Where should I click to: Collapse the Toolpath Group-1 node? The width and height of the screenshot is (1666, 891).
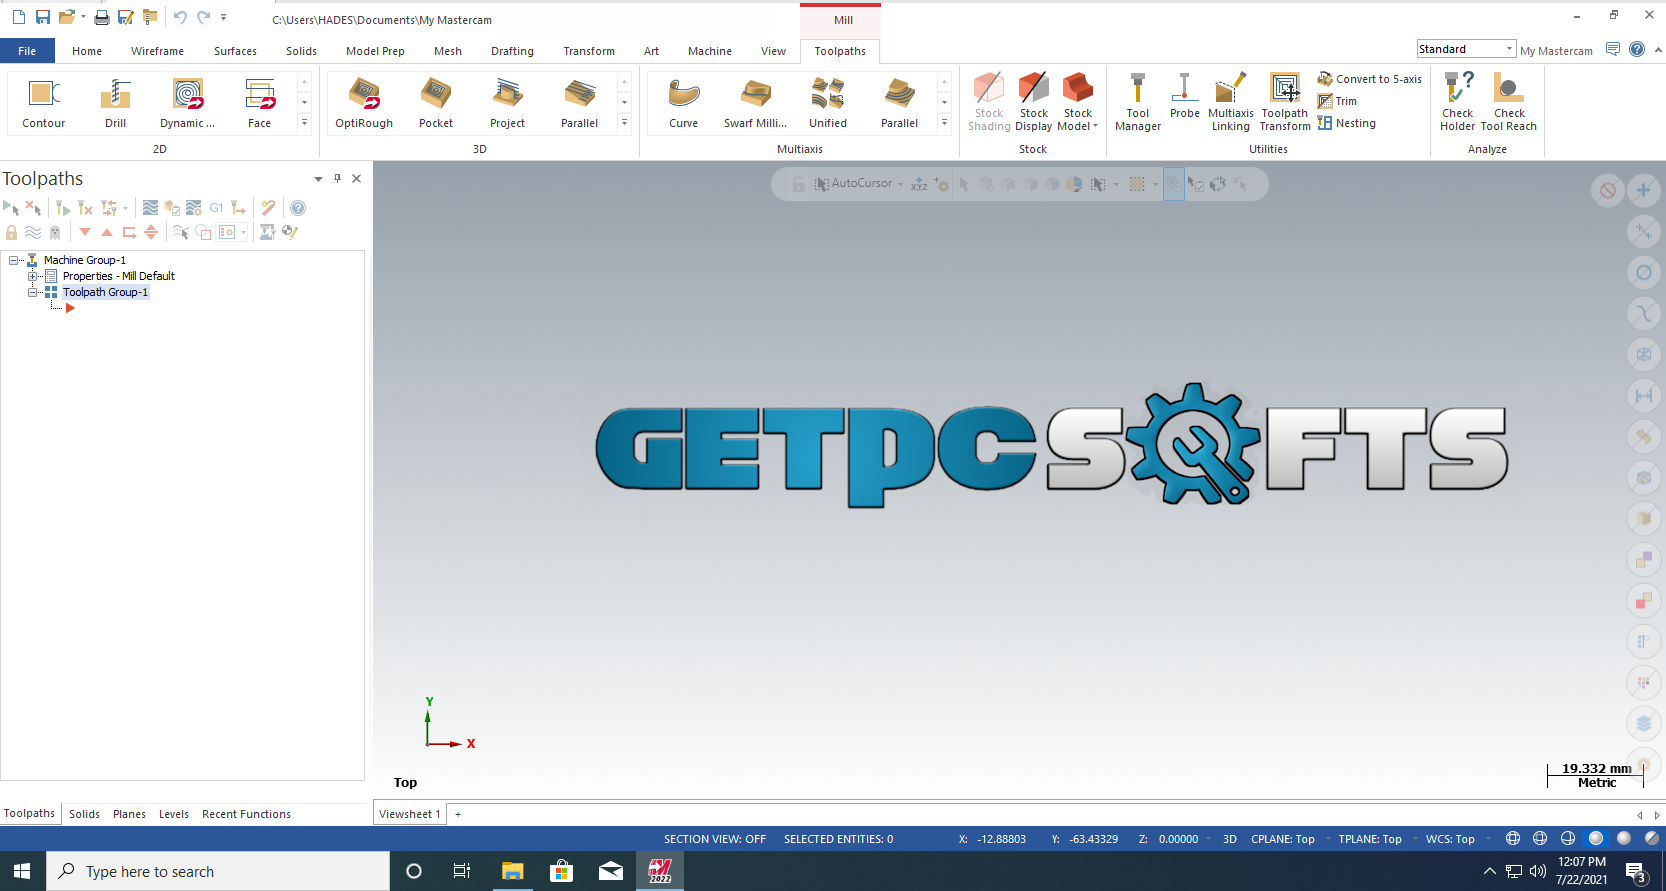32,292
